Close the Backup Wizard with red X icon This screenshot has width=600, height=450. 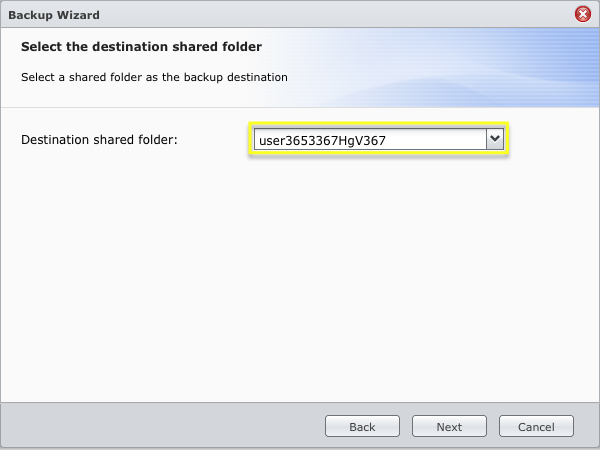tap(583, 15)
